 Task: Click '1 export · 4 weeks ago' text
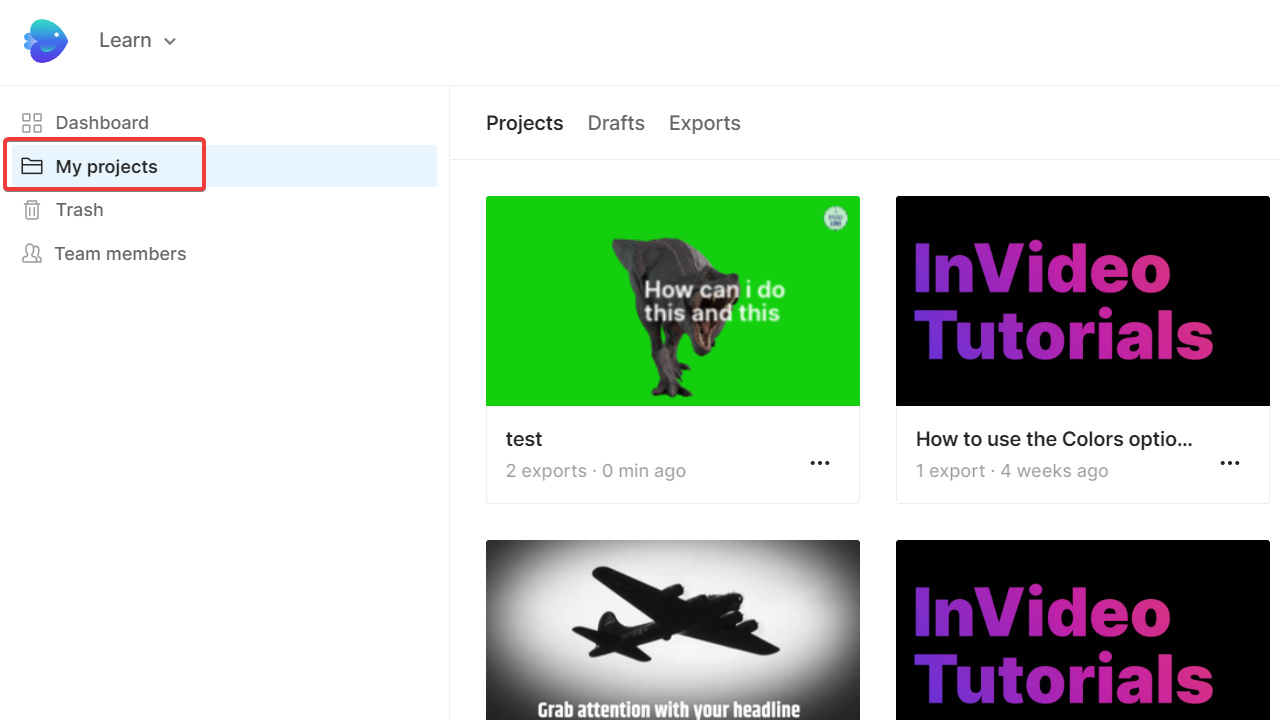(1012, 471)
